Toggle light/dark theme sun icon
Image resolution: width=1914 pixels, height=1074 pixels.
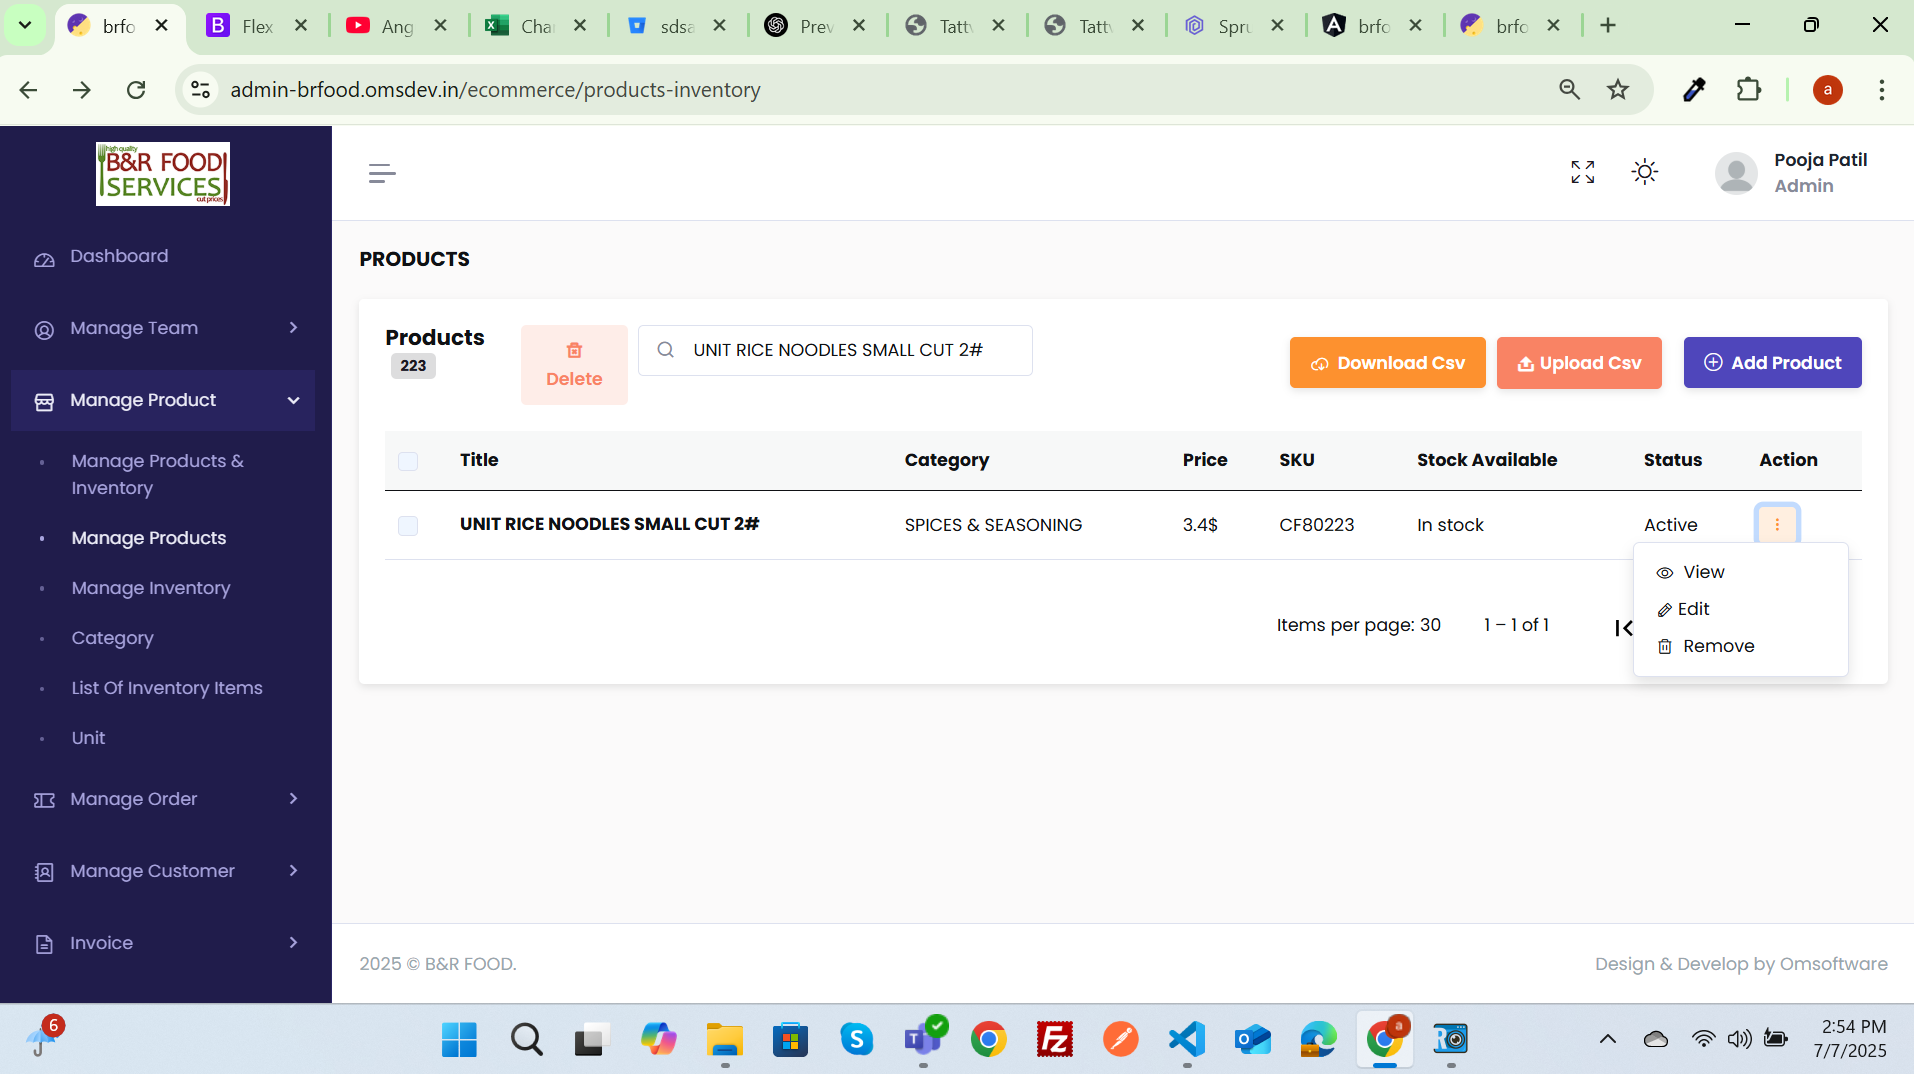(1644, 172)
